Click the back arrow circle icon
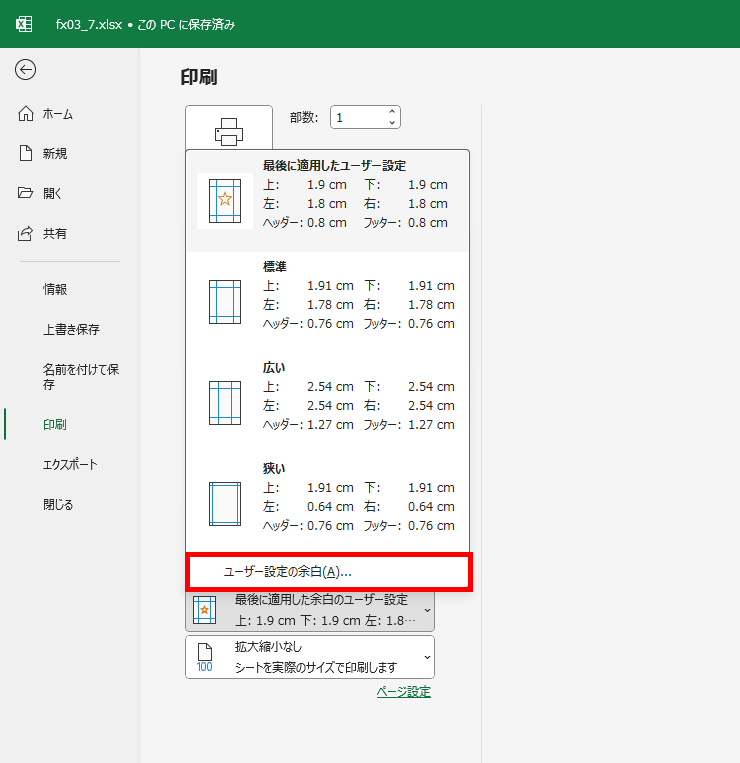The image size is (740, 763). 25,70
